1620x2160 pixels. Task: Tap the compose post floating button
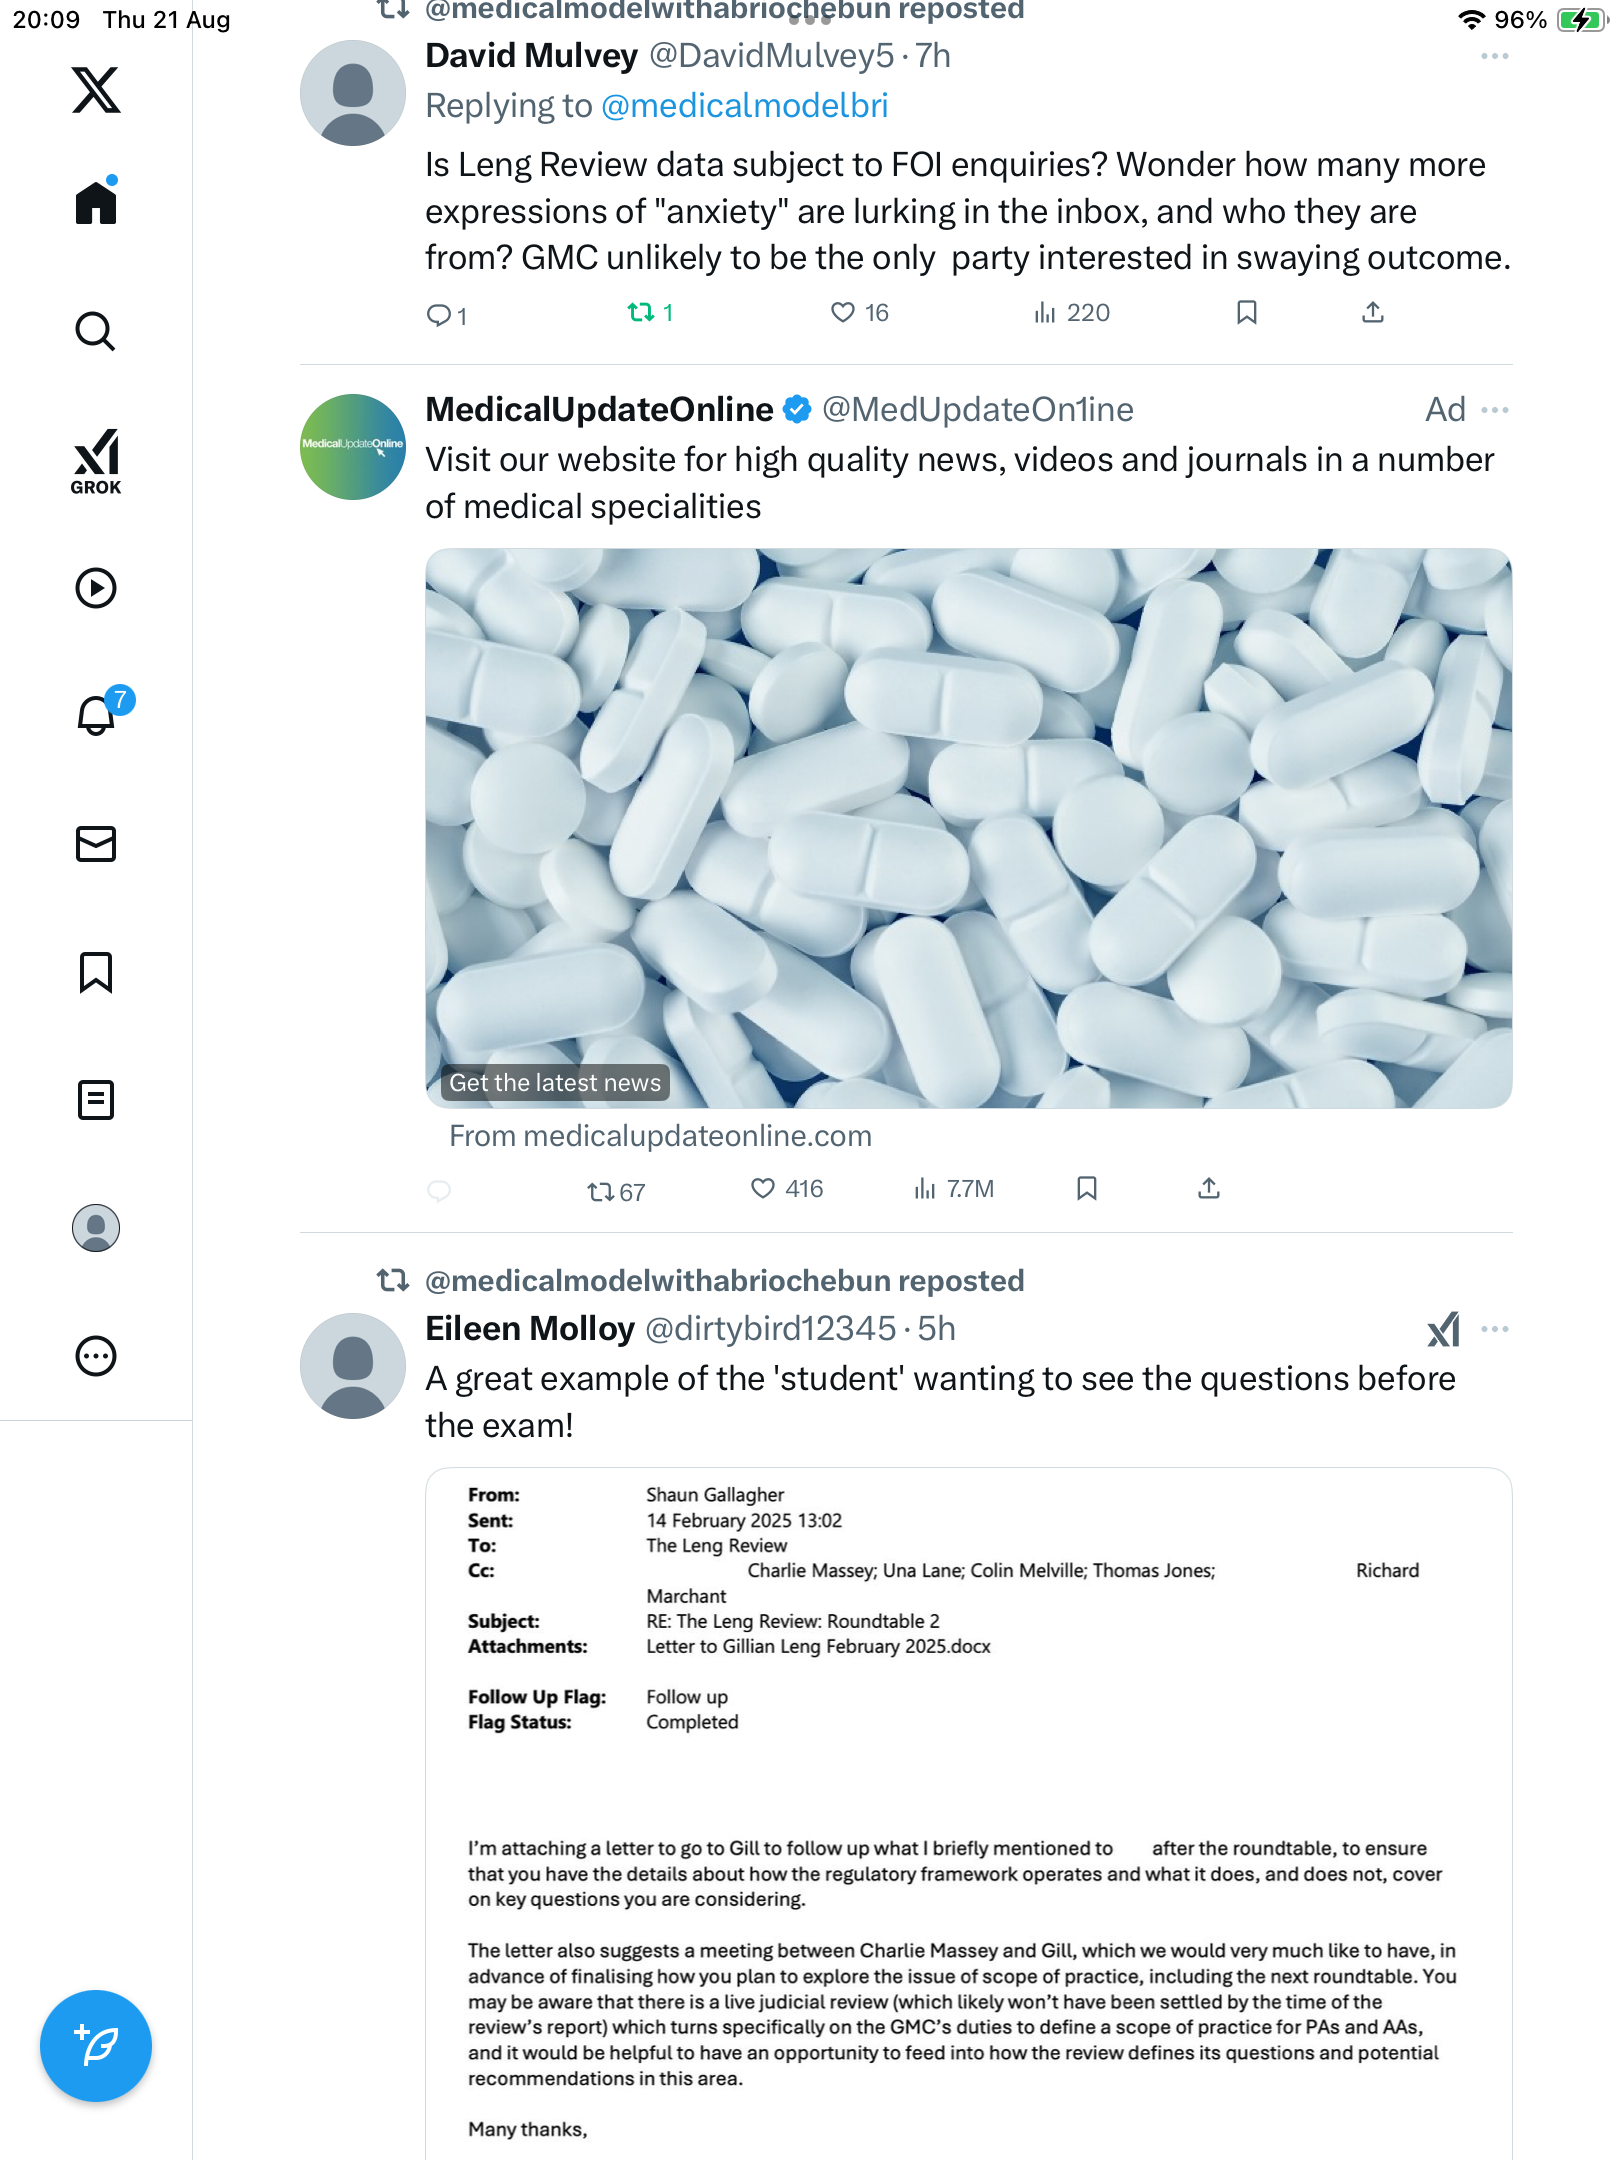96,2045
